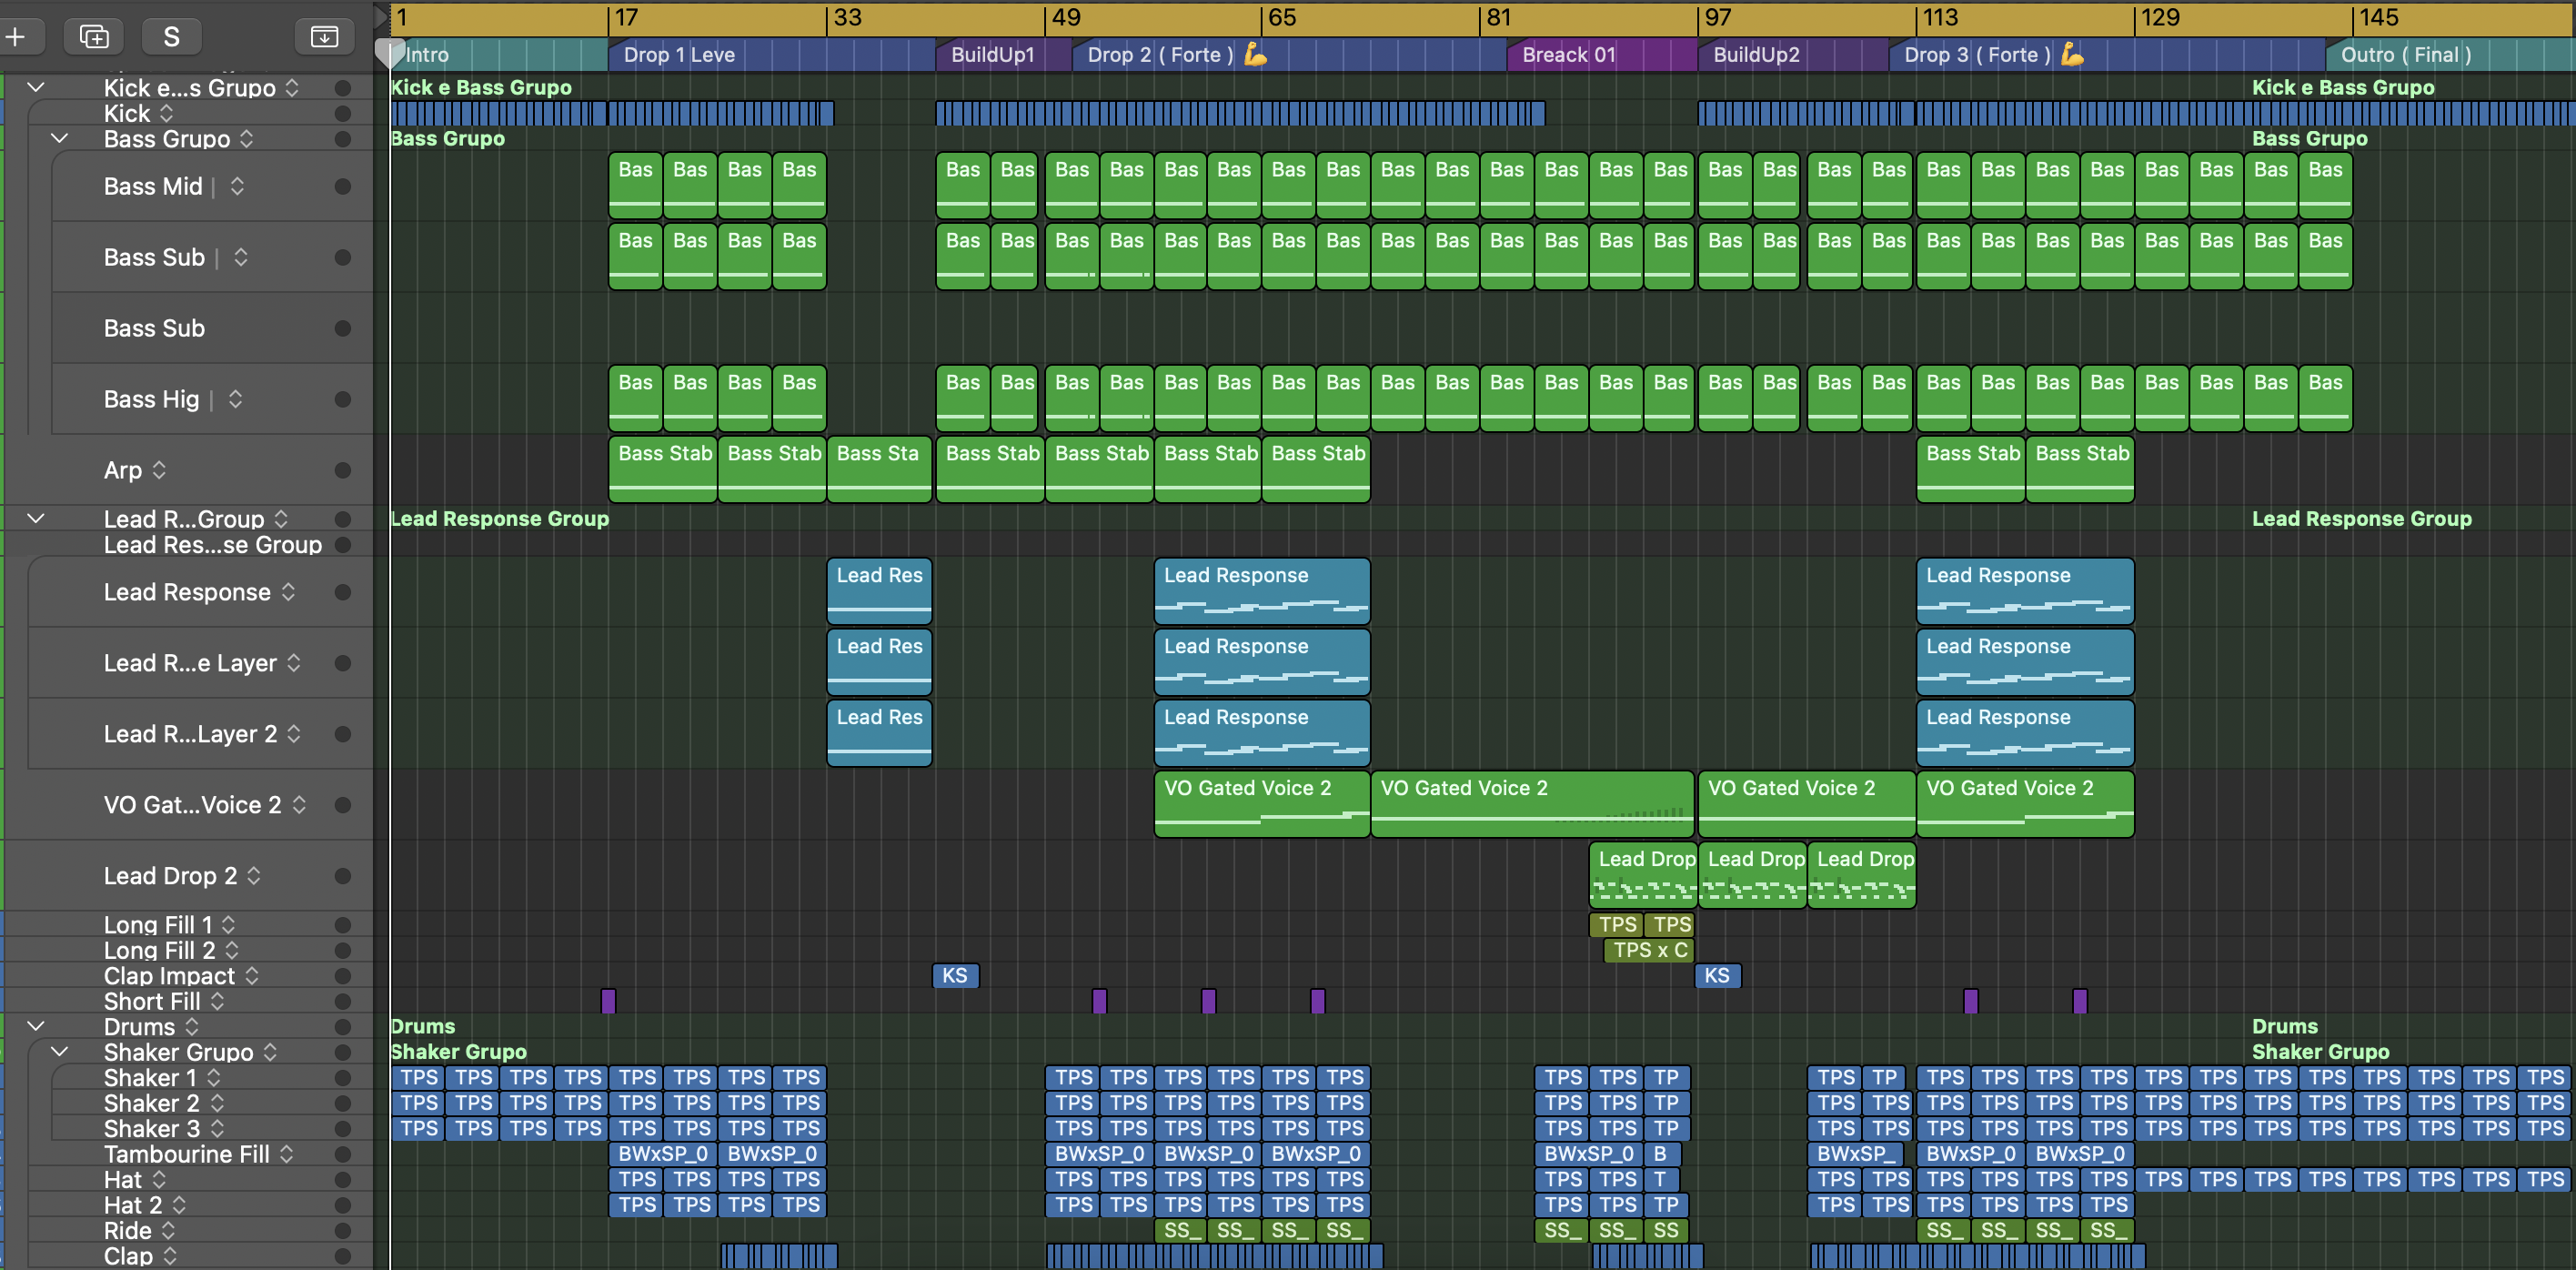
Task: Toggle the round dot button on Bass Mid track
Action: pos(343,186)
